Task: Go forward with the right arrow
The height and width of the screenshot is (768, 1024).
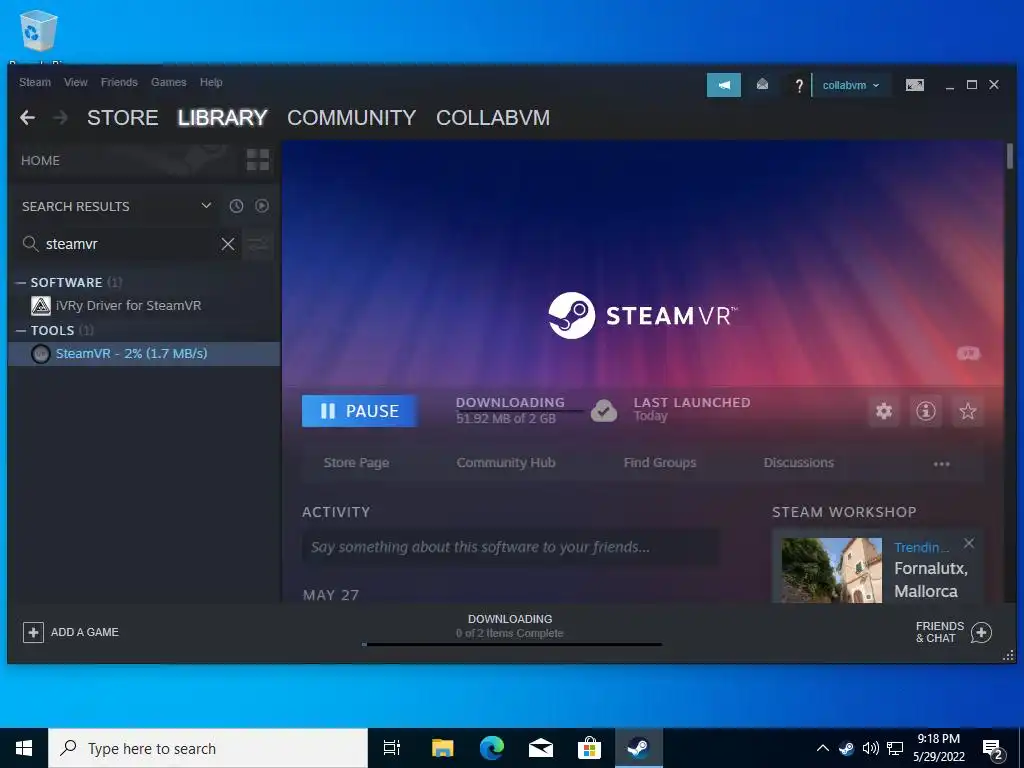Action: pyautogui.click(x=60, y=118)
